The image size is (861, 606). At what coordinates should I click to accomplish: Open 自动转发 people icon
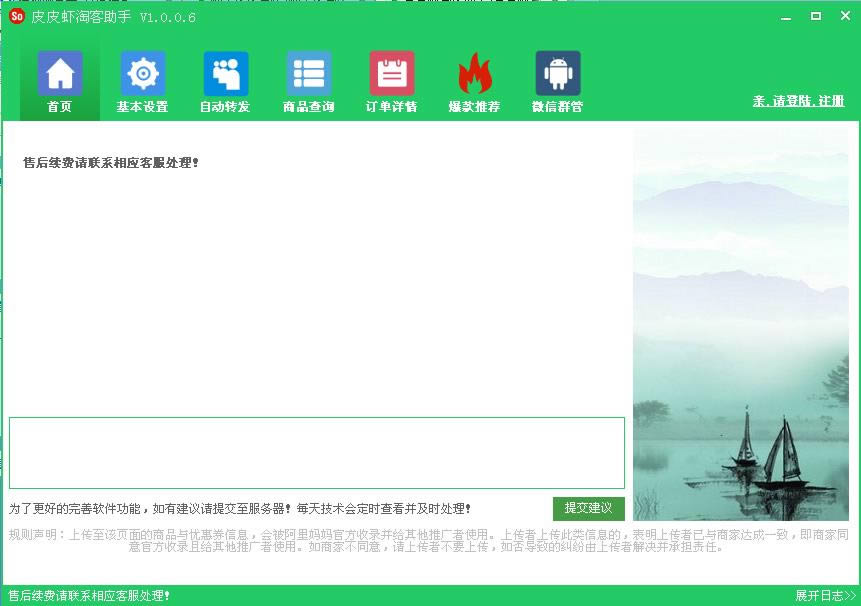[226, 74]
